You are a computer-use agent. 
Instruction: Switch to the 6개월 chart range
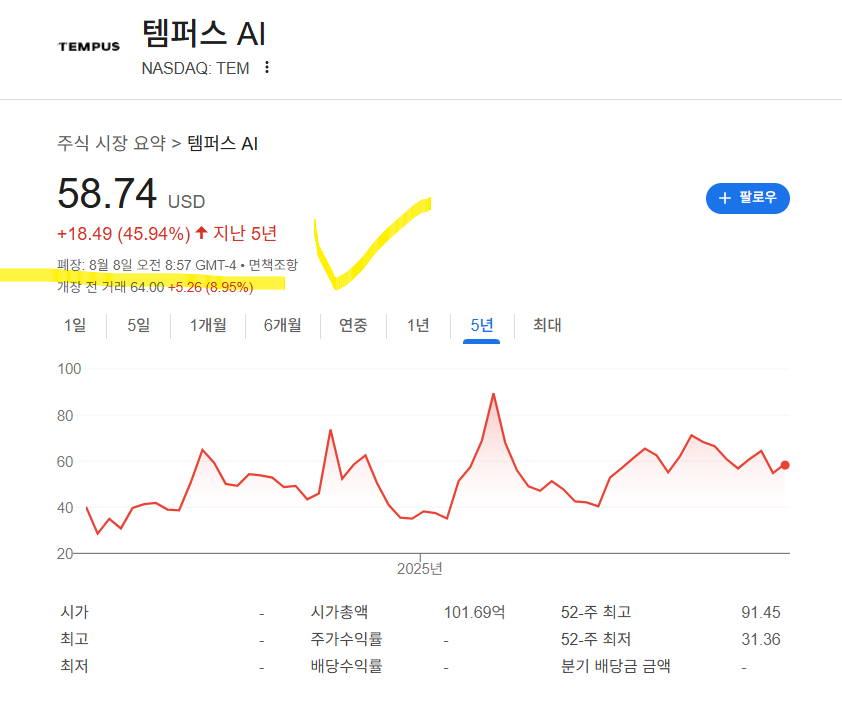pyautogui.click(x=282, y=325)
